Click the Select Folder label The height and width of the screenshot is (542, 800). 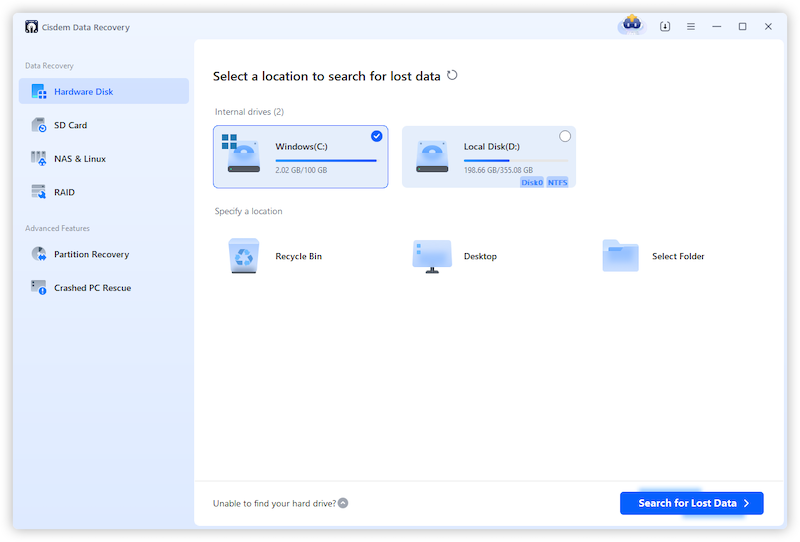(678, 256)
